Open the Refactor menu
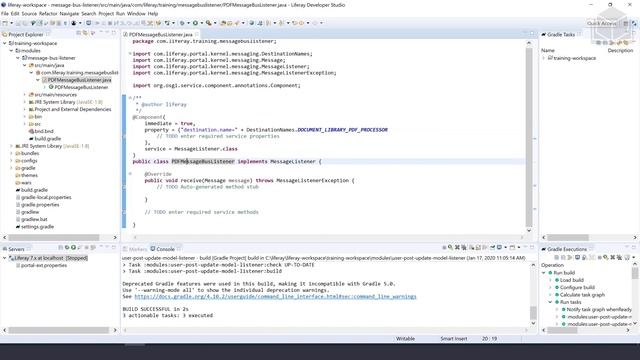640x360 pixels. coord(48,13)
